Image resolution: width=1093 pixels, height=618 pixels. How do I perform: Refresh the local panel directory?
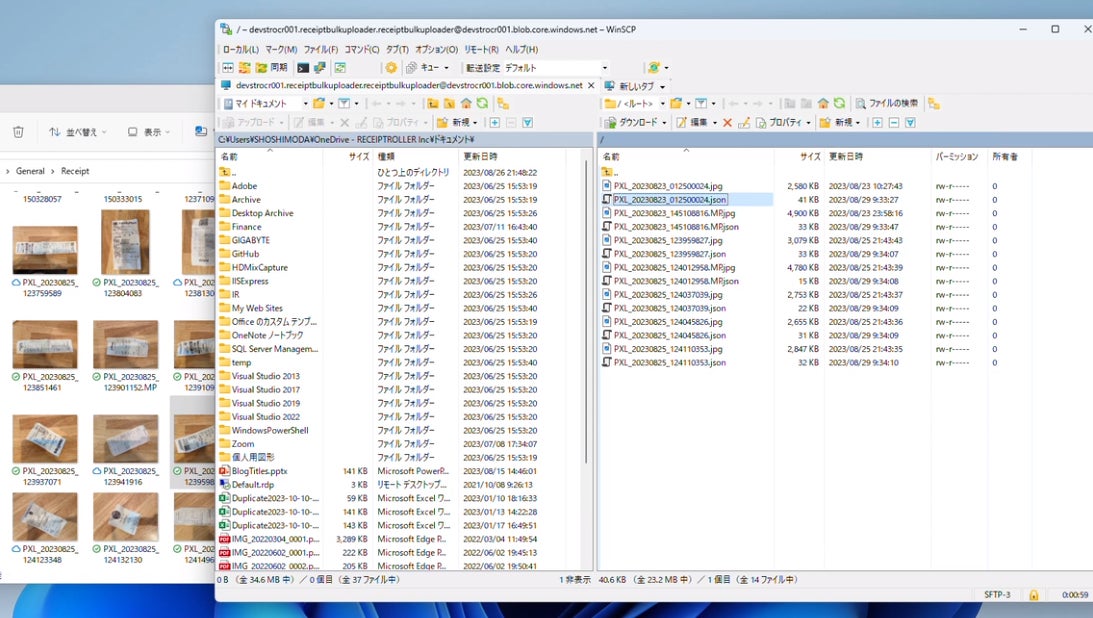[482, 103]
